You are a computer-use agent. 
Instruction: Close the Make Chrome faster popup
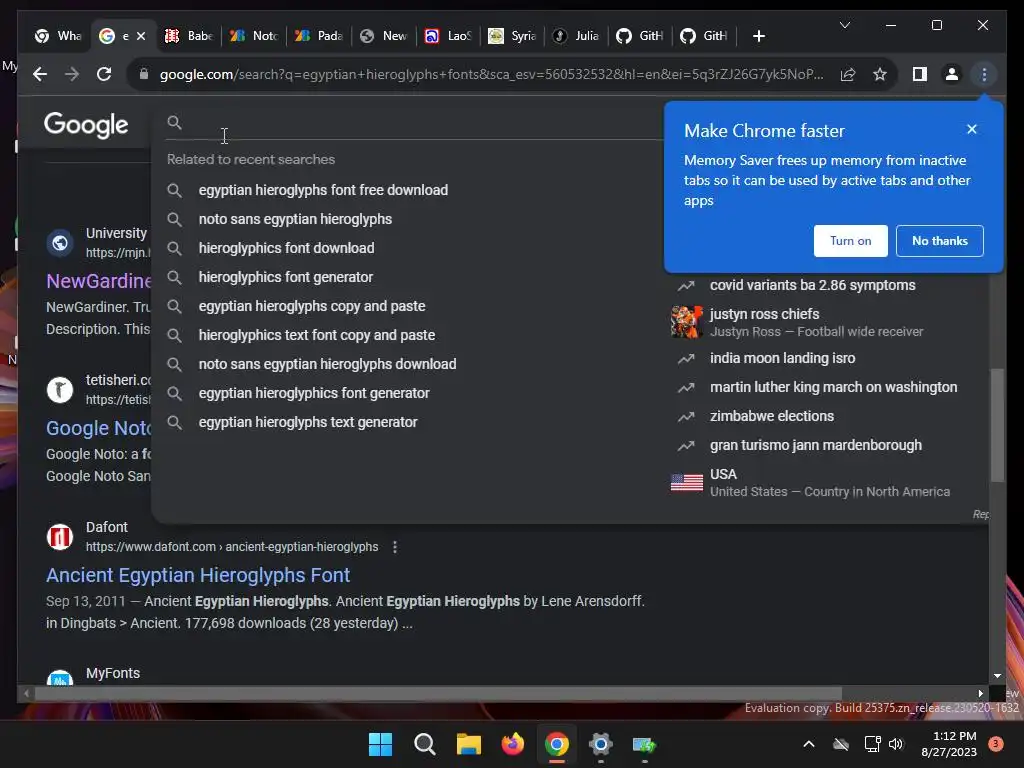click(972, 129)
